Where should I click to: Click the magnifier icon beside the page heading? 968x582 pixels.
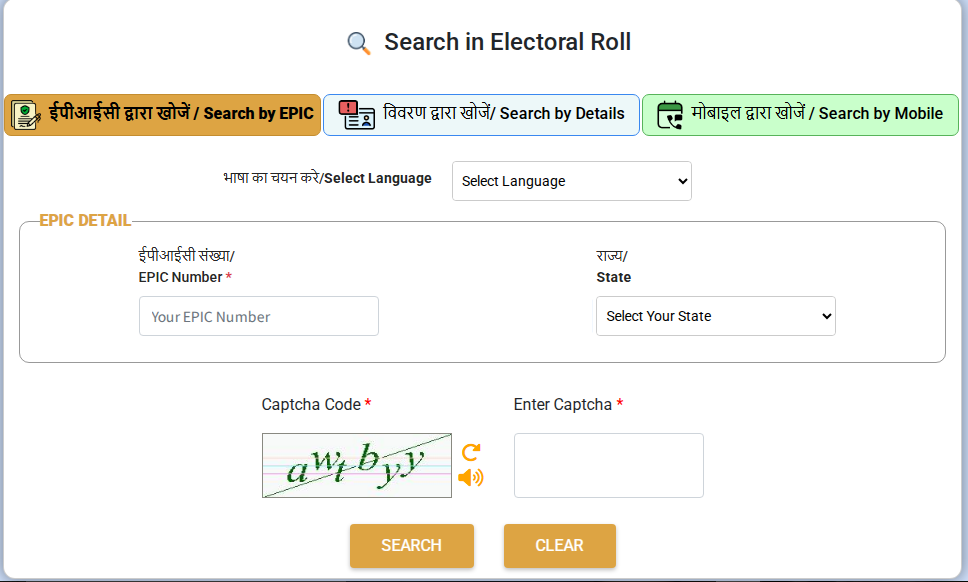pyautogui.click(x=359, y=43)
